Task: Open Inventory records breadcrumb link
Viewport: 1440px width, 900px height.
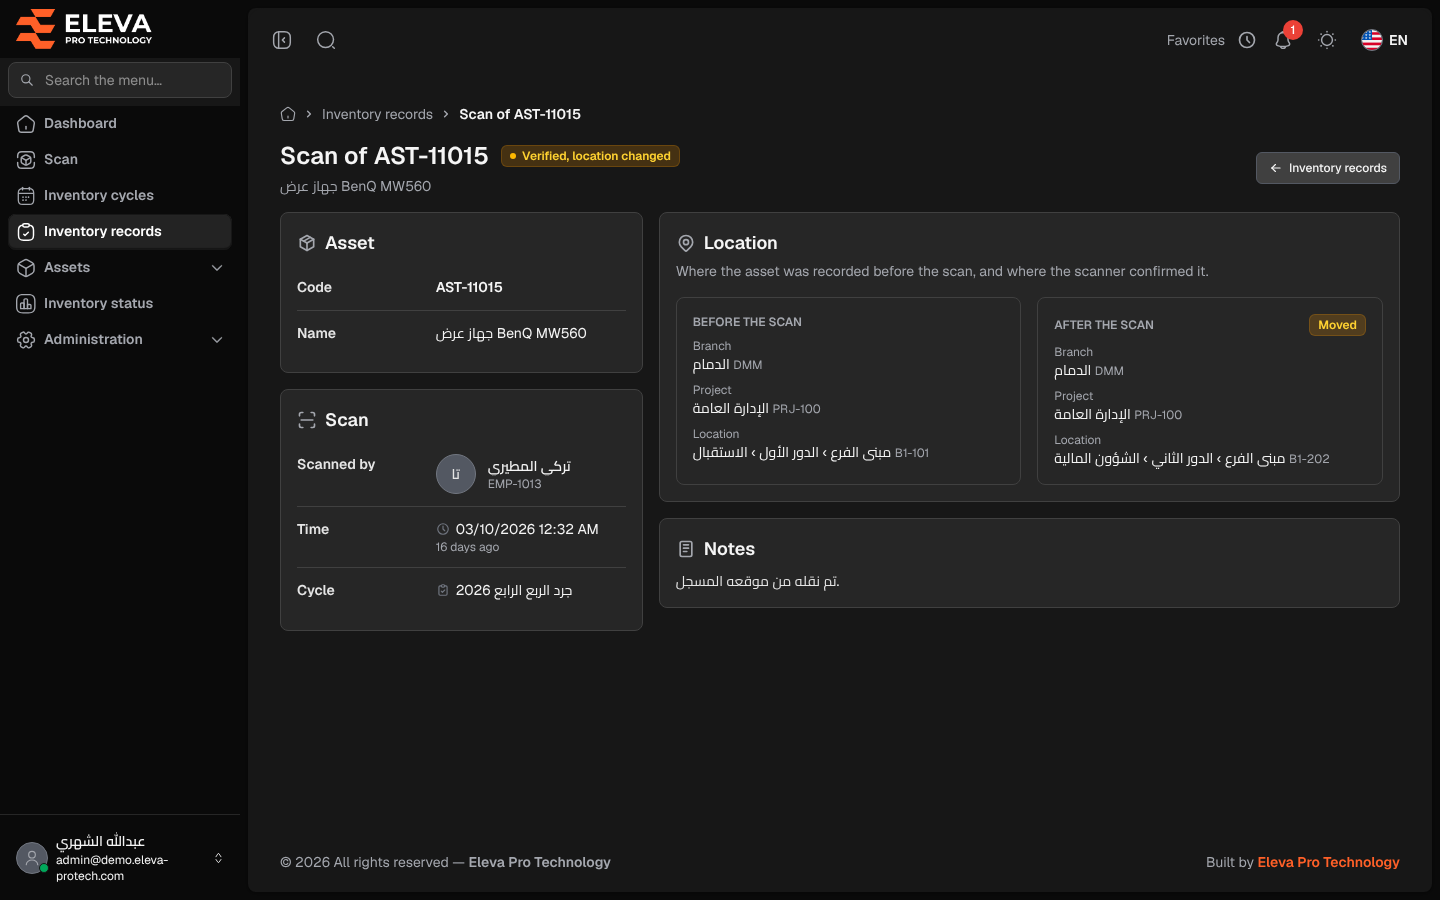Action: tap(377, 114)
